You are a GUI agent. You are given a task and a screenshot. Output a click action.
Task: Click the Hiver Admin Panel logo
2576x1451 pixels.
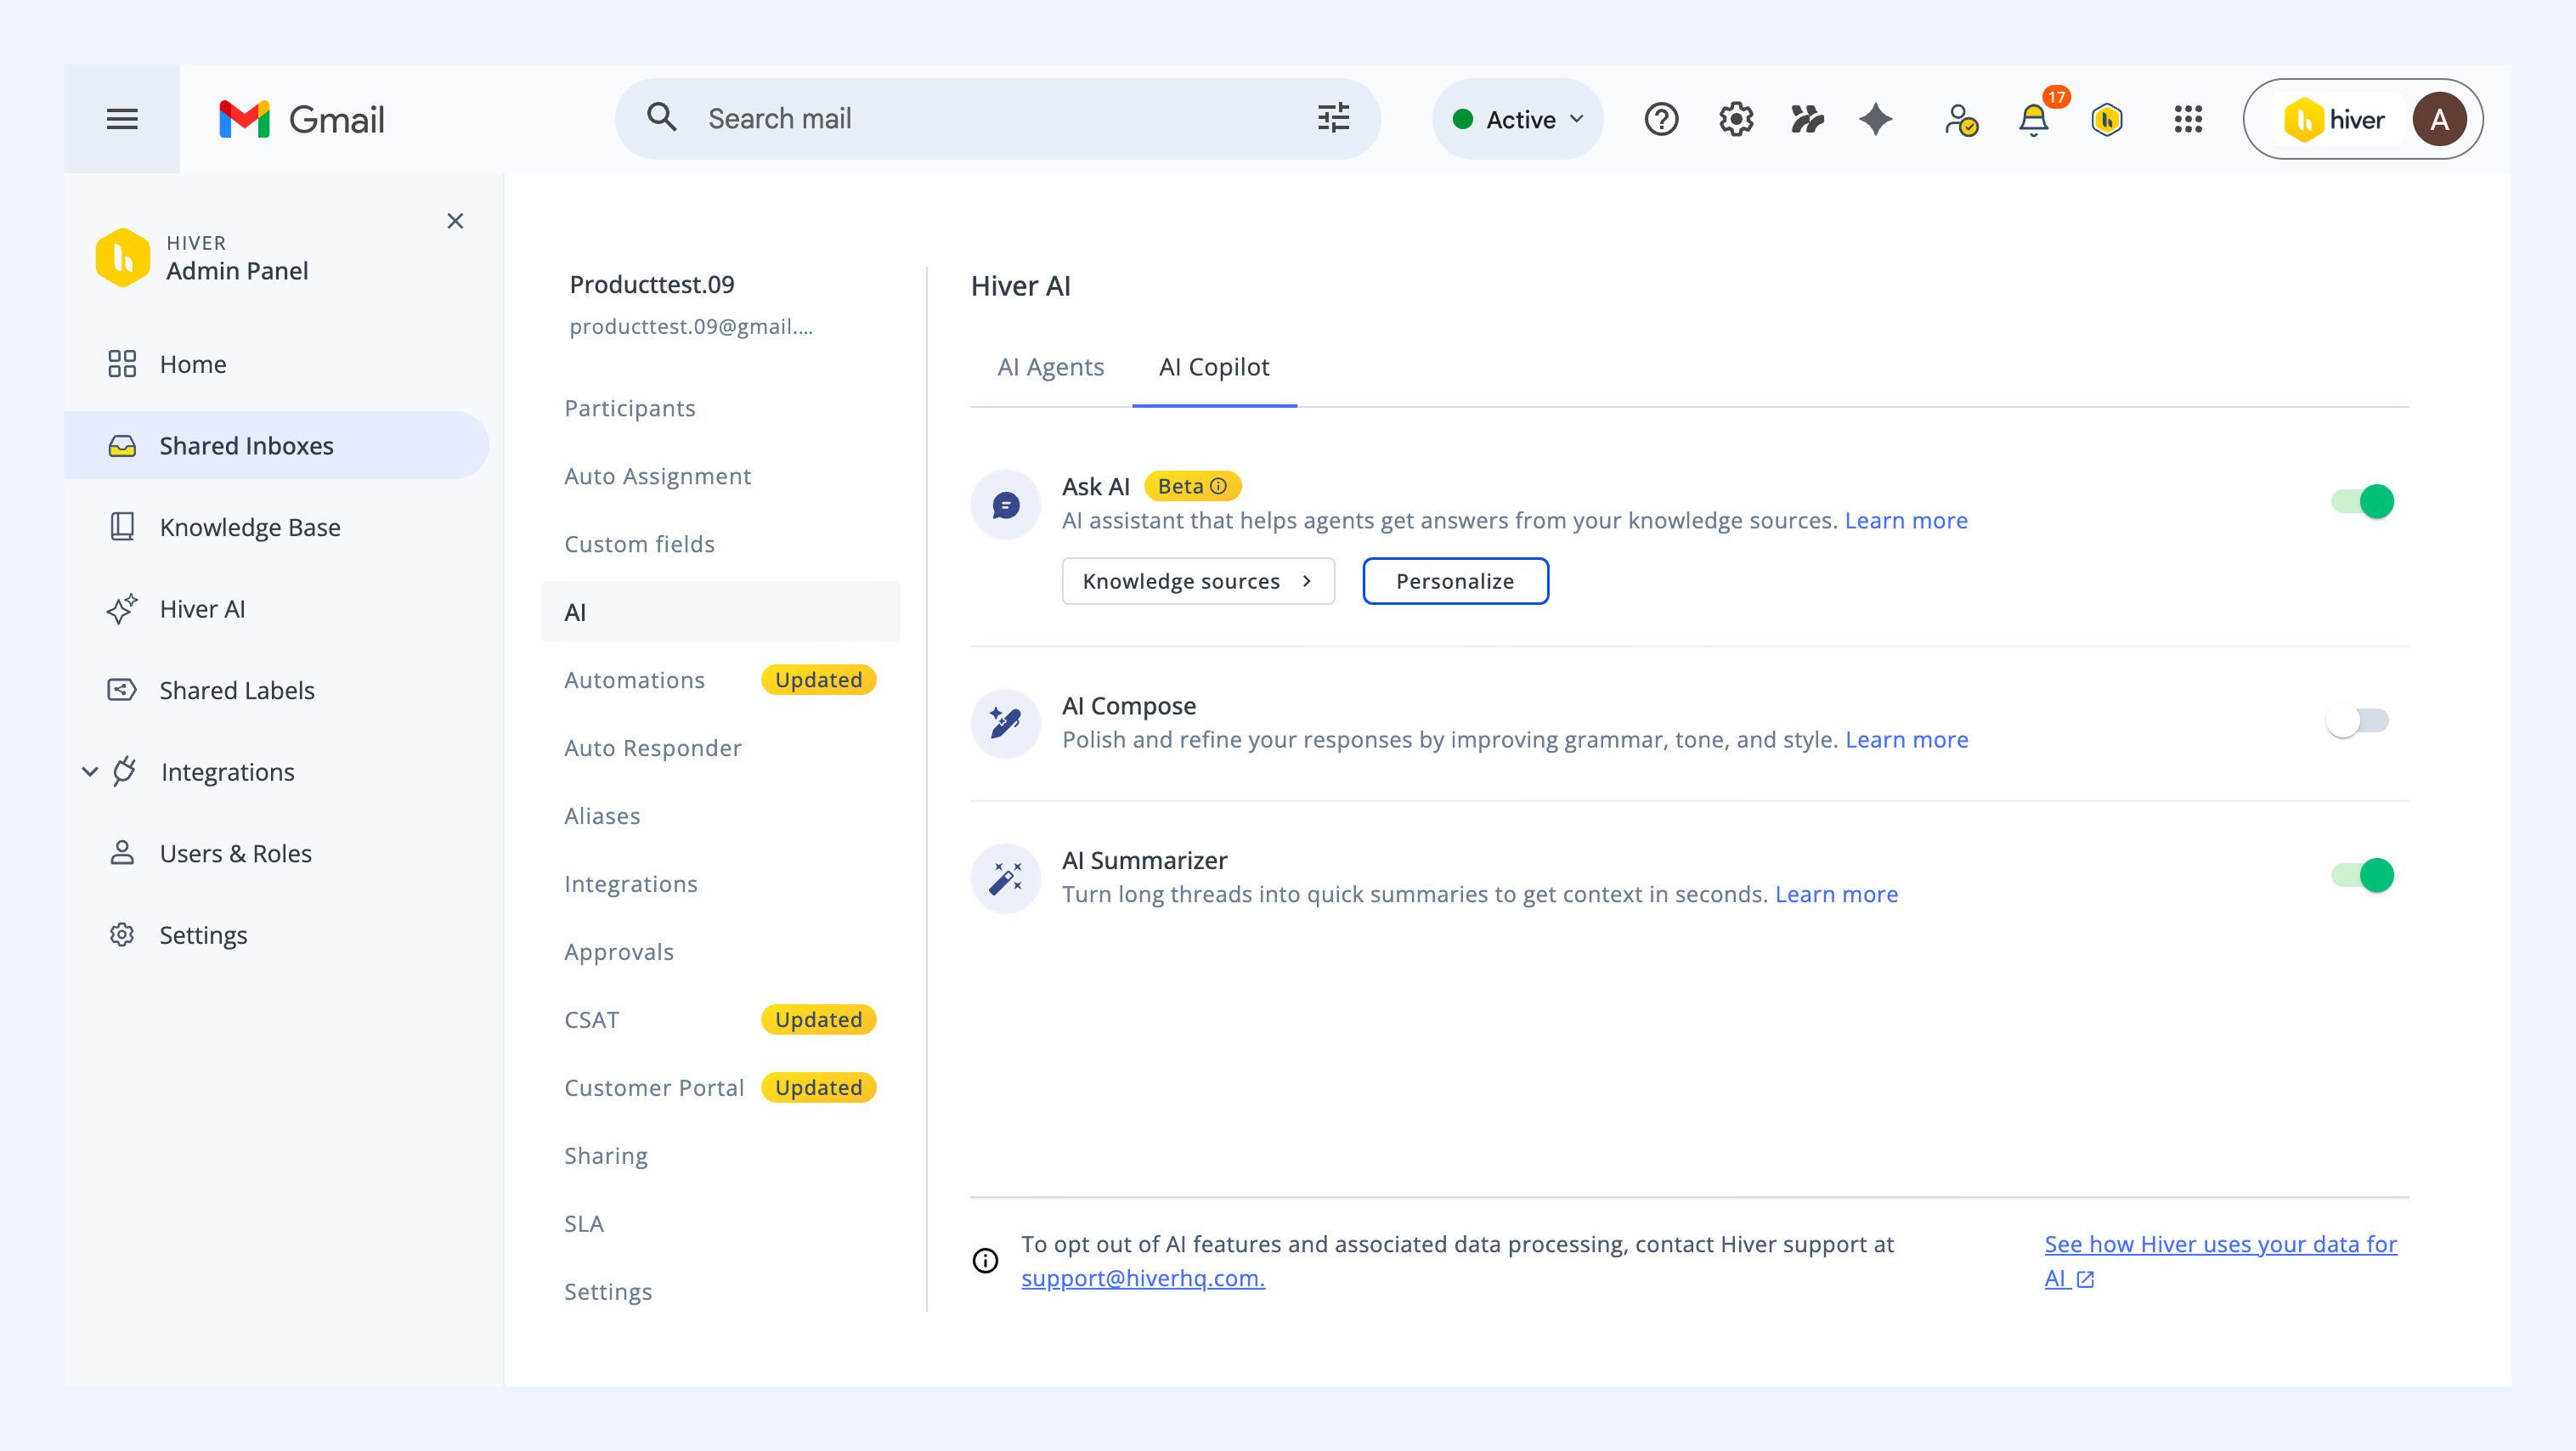[x=123, y=258]
